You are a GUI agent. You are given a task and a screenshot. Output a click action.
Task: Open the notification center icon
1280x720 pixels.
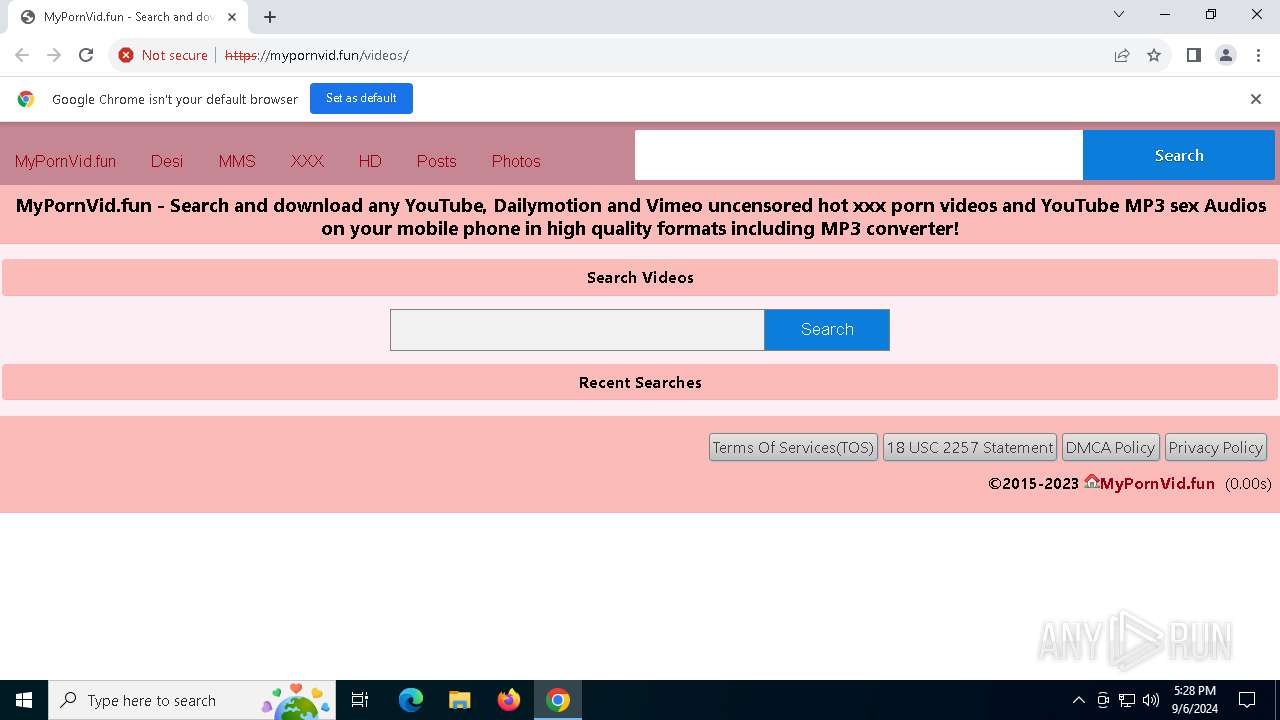point(1247,700)
